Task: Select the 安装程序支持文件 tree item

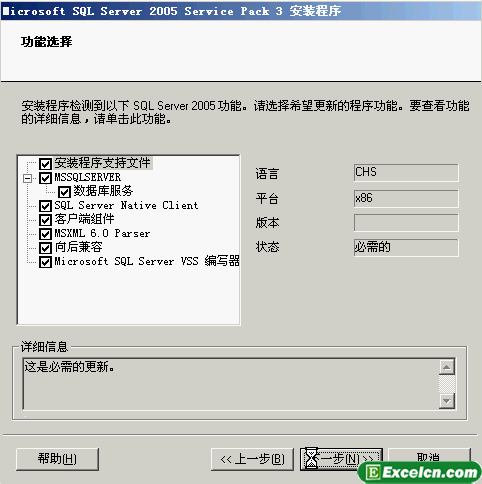Action: pyautogui.click(x=103, y=163)
